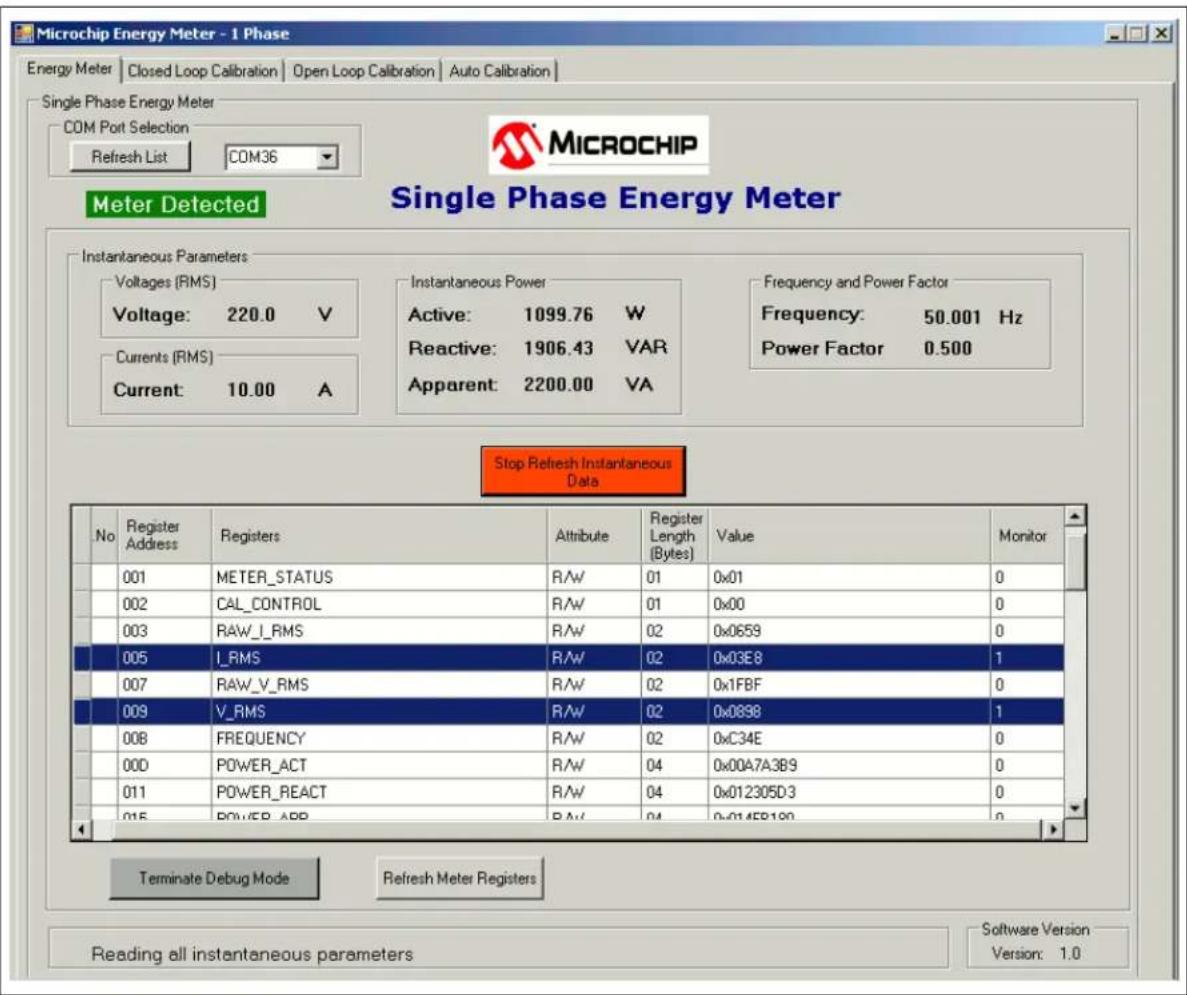Click Stop Refresh Instantaneous Data button

point(583,471)
